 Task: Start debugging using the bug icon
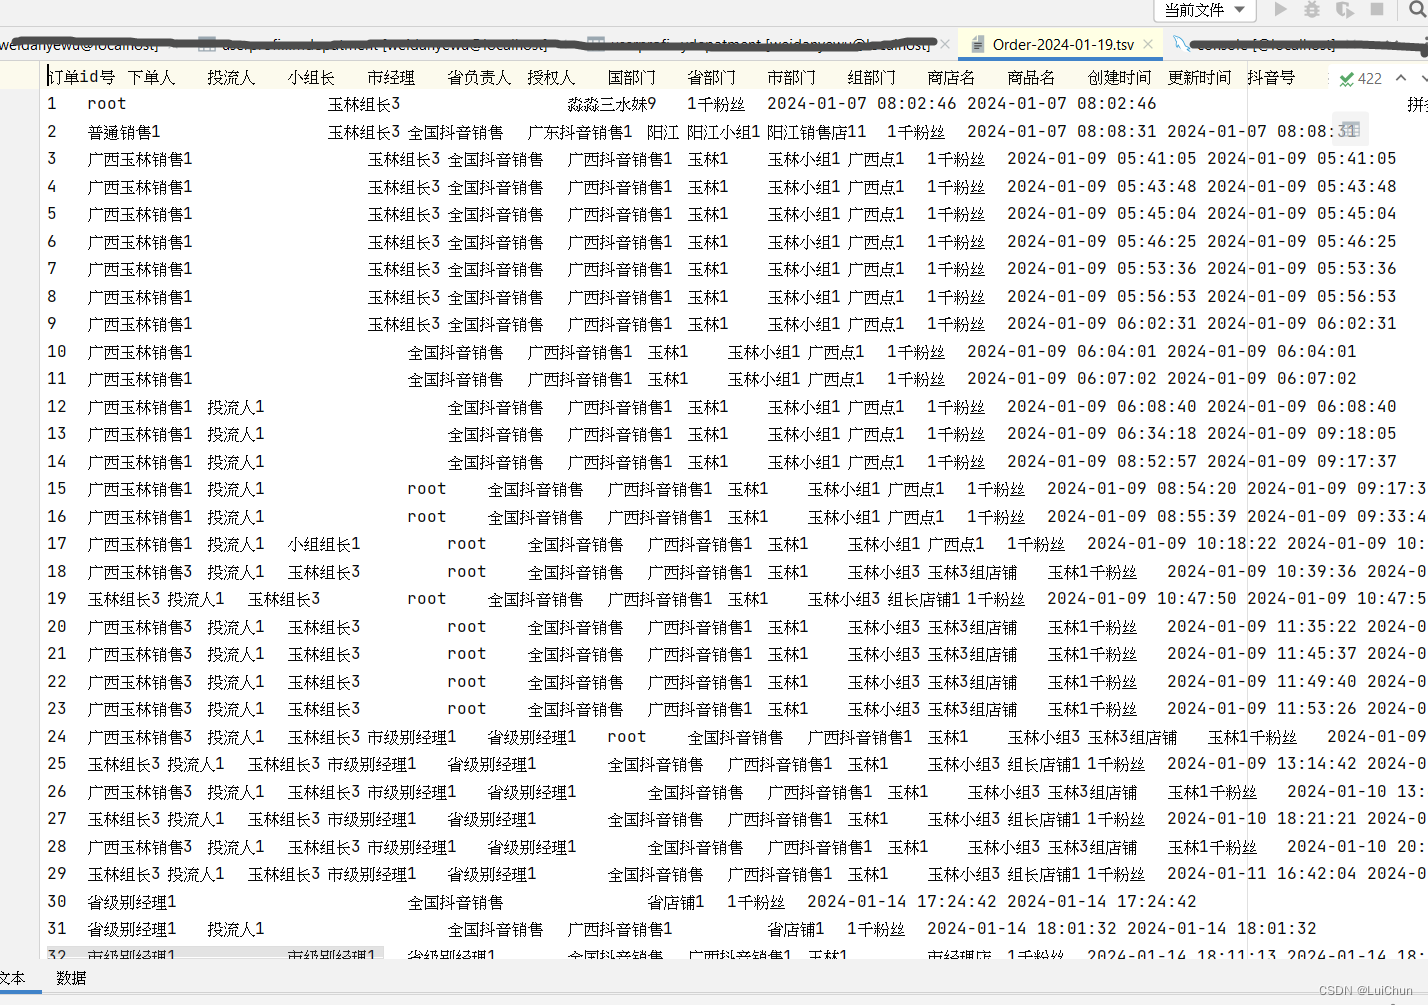tap(1312, 11)
